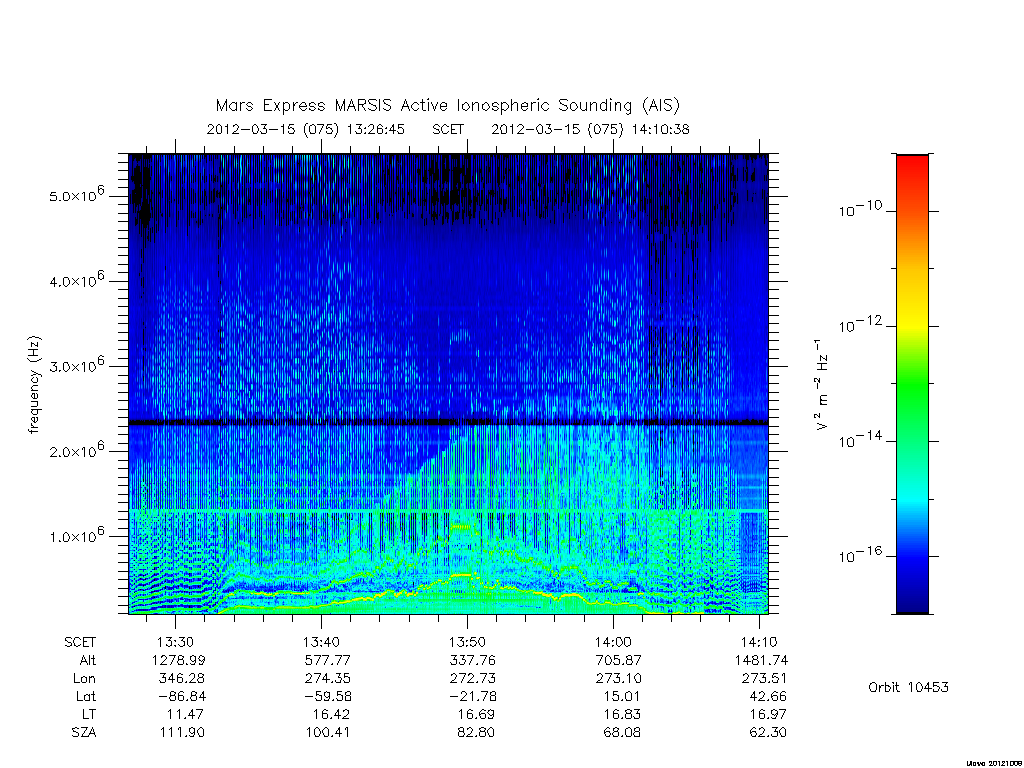Click latitude value -86.84
The height and width of the screenshot is (768, 1024).
pyautogui.click(x=182, y=696)
